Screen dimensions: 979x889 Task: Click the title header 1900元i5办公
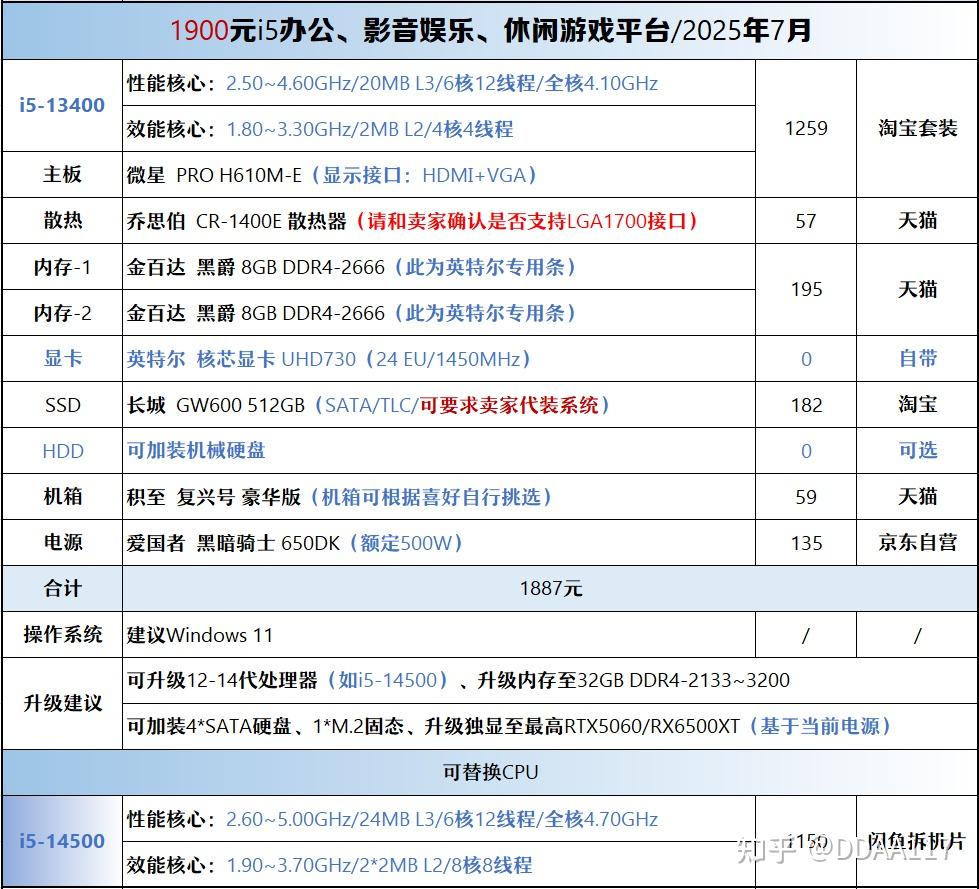click(490, 31)
